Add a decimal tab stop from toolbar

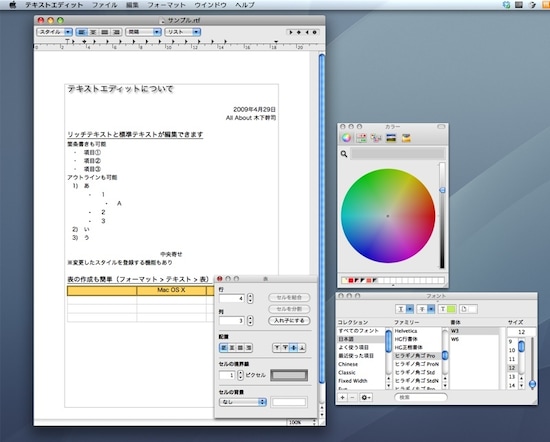click(315, 32)
